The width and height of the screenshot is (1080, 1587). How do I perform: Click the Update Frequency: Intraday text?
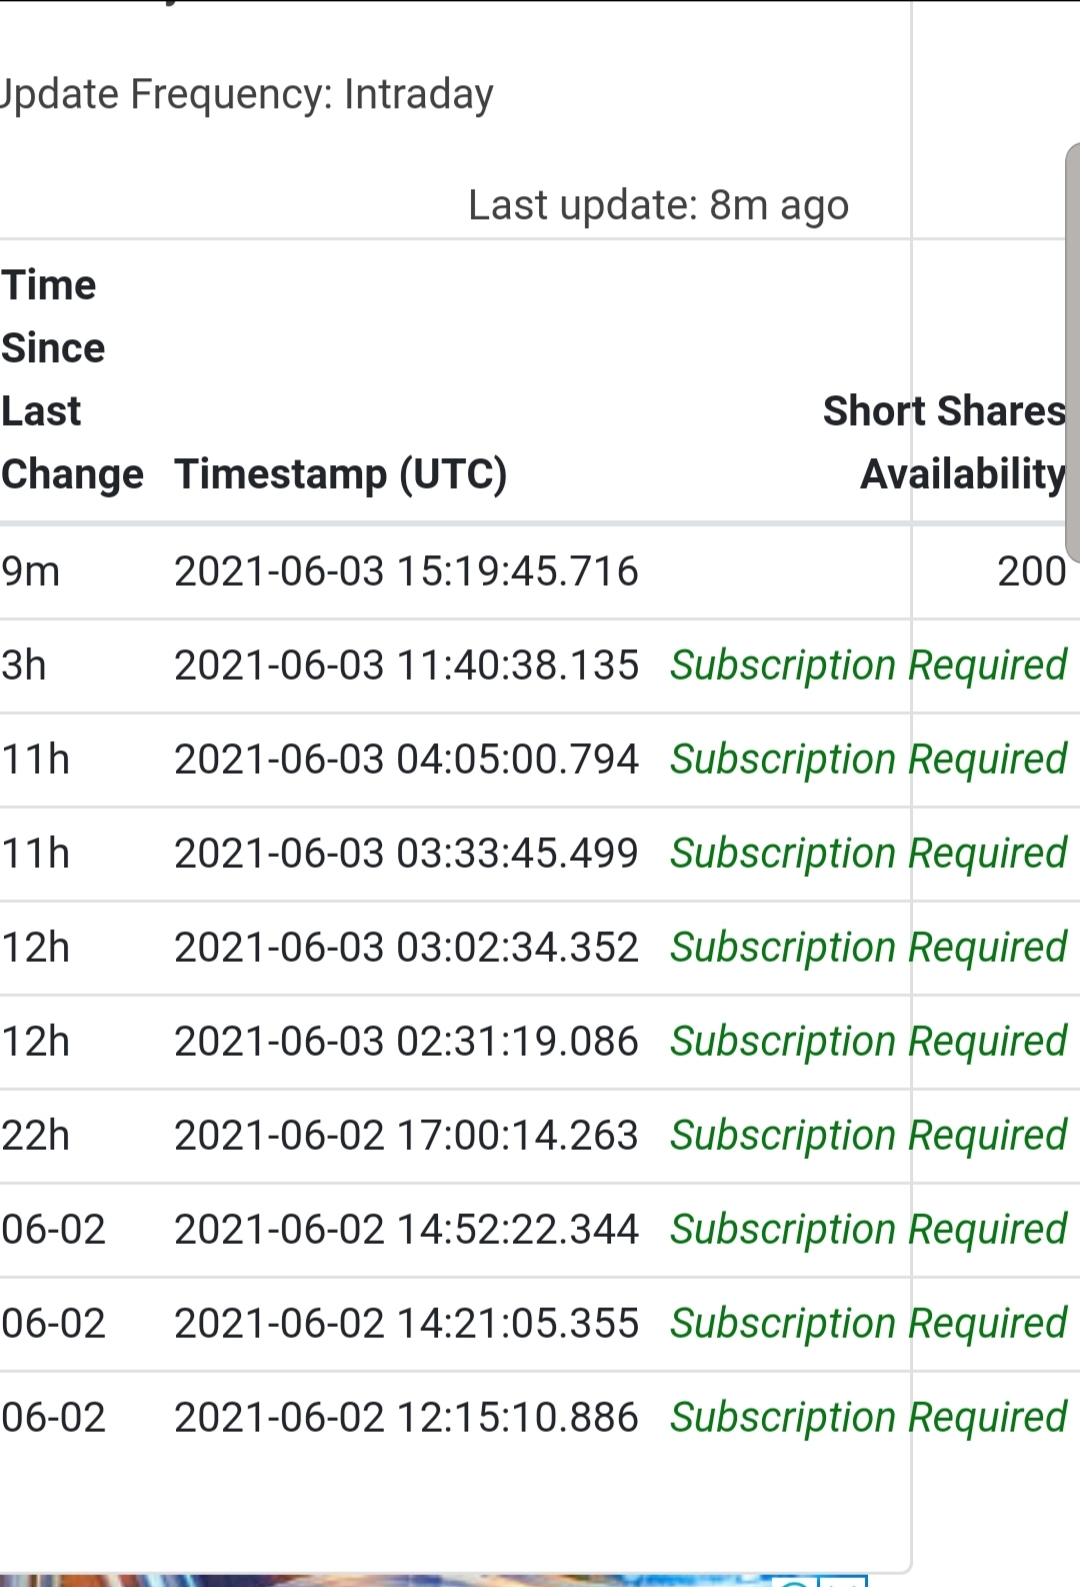click(246, 95)
